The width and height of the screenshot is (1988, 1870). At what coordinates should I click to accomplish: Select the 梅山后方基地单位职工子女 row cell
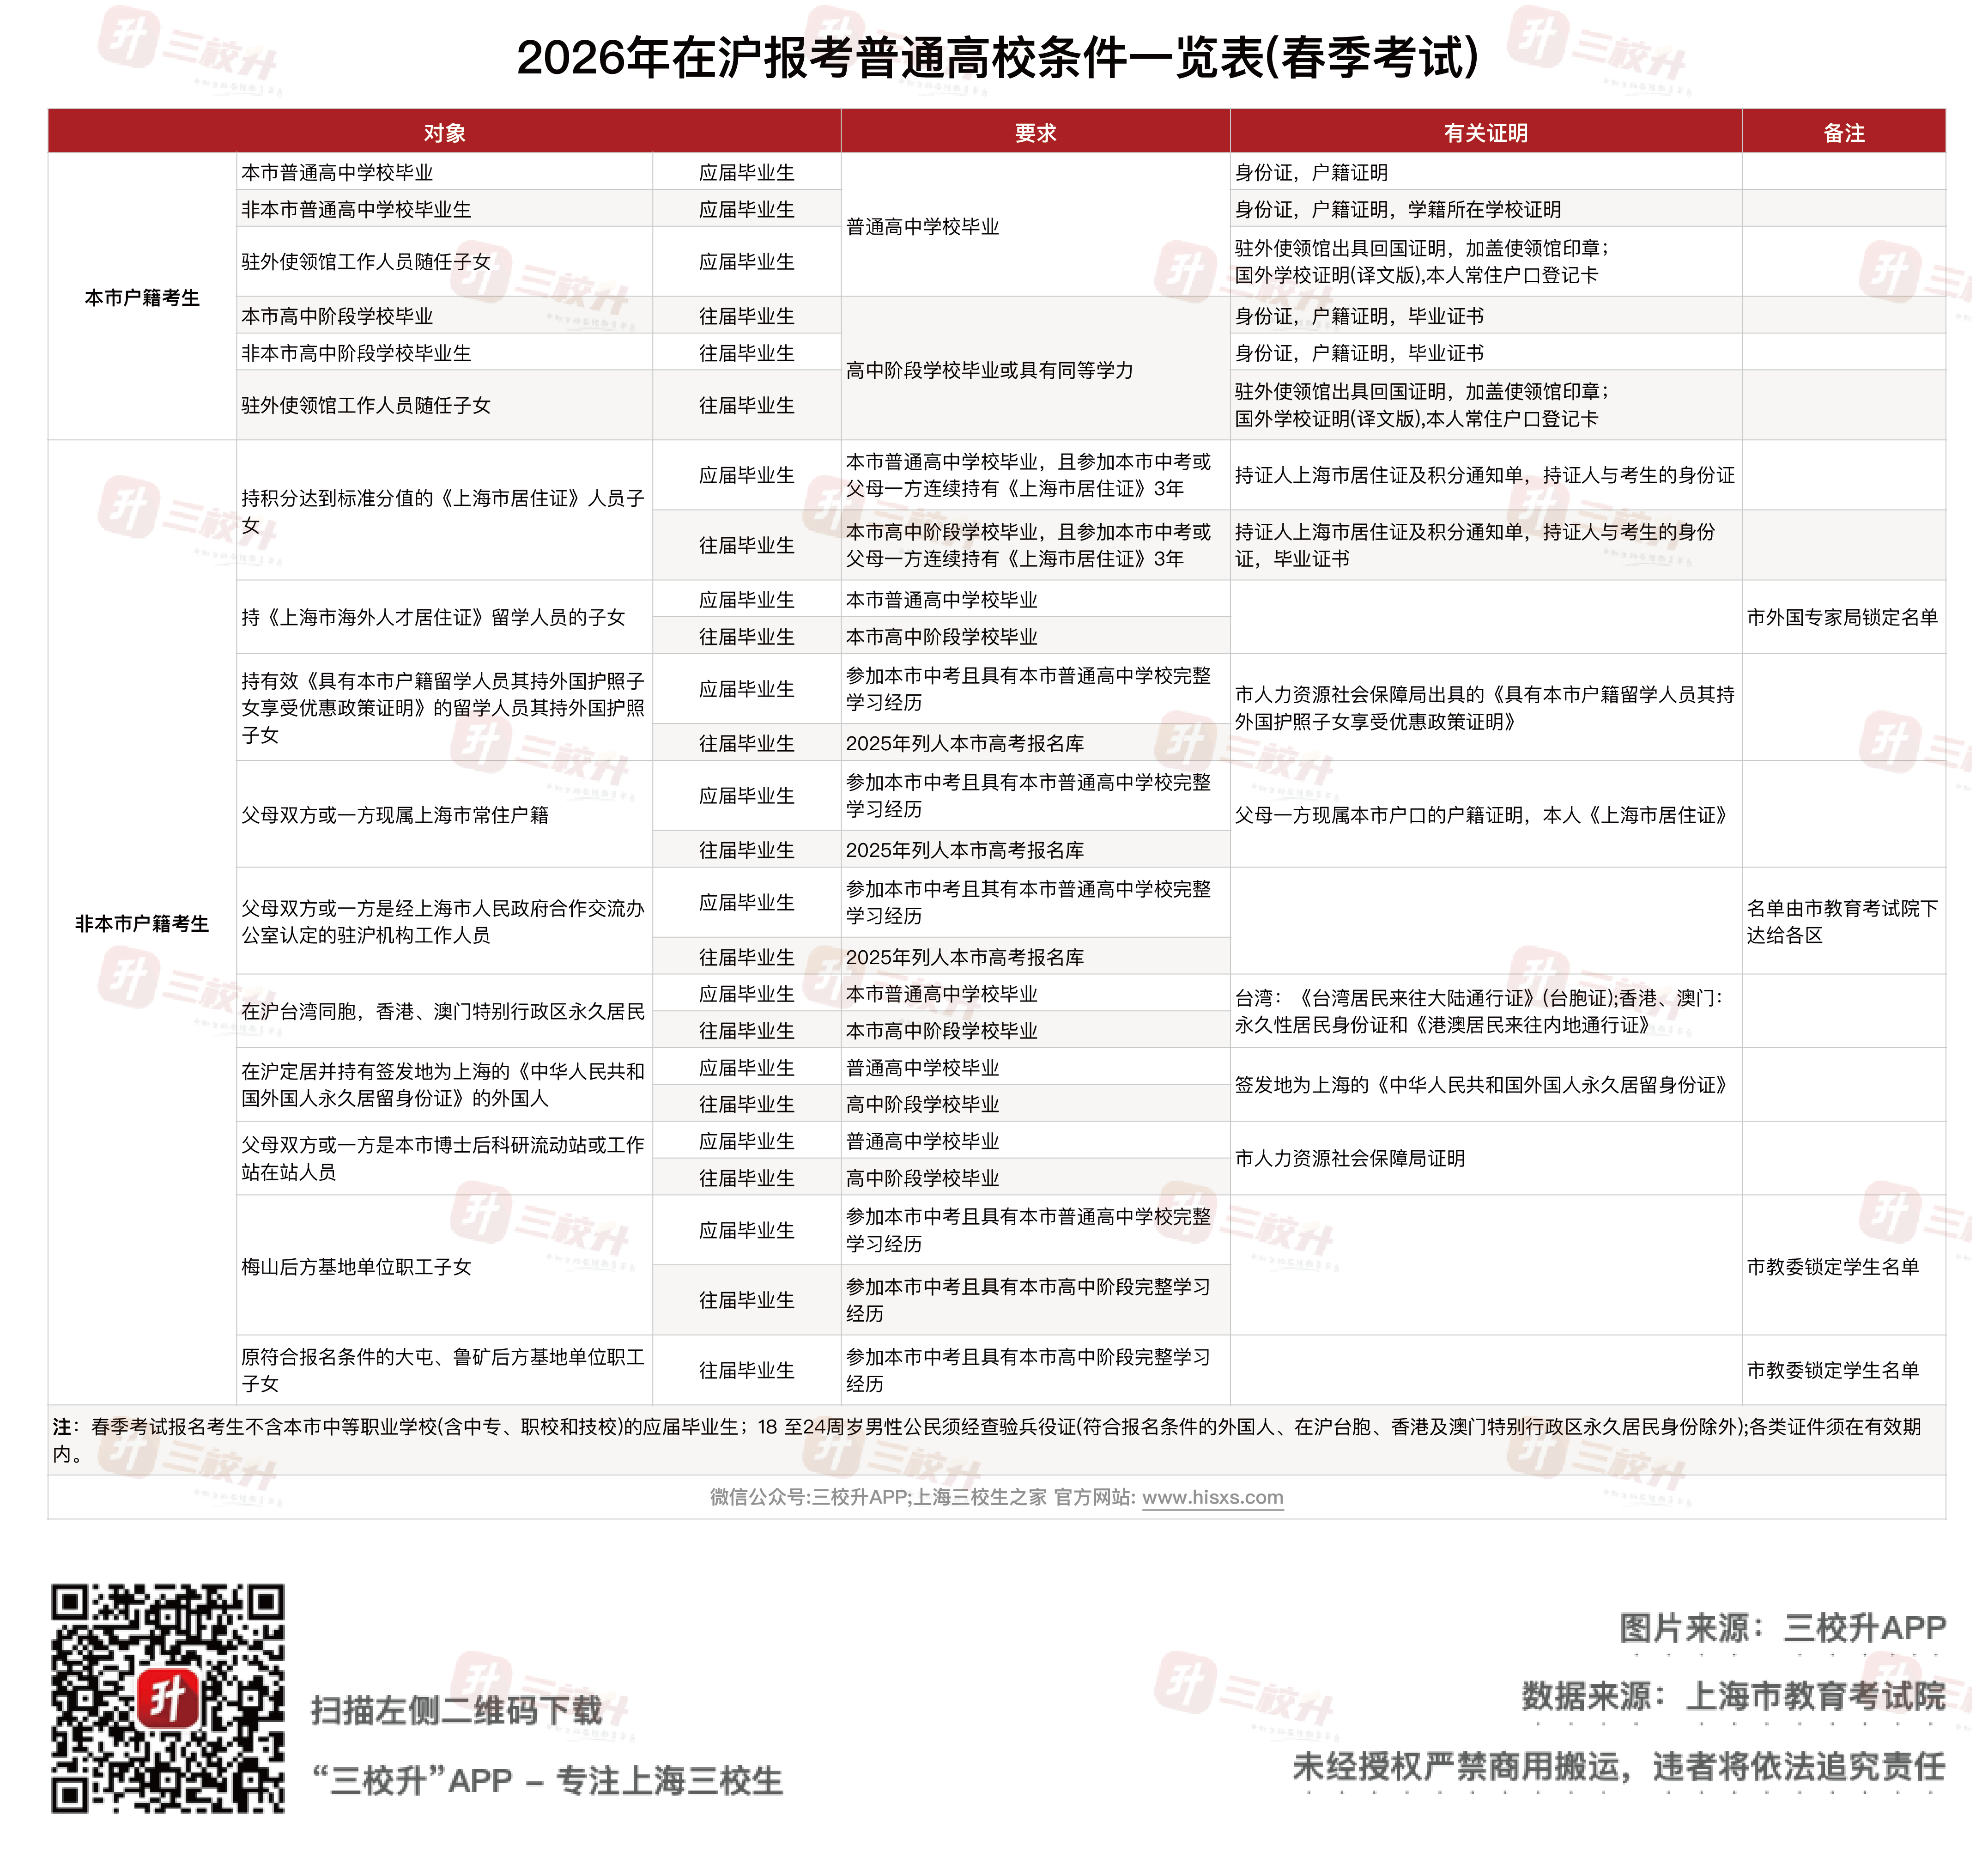point(356,1266)
